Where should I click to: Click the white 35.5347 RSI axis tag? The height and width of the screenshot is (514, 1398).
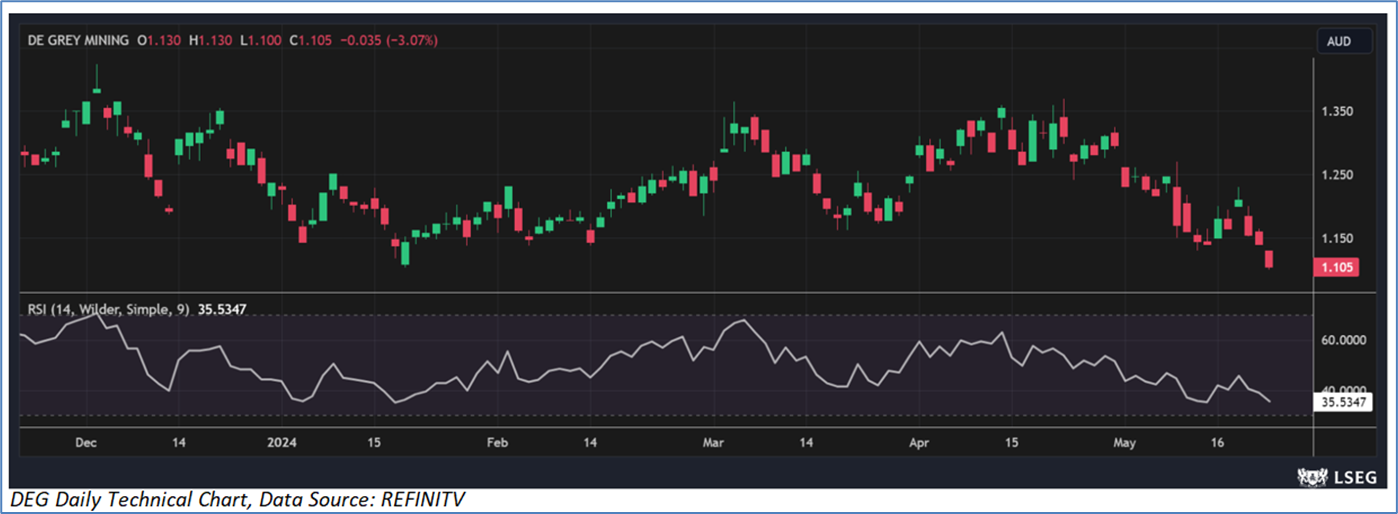click(x=1344, y=402)
